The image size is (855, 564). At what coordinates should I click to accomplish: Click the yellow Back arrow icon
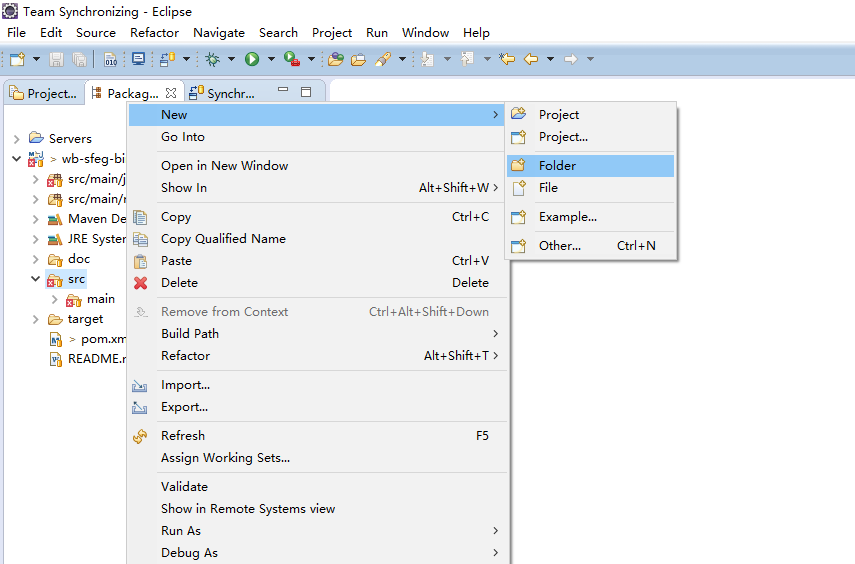531,59
